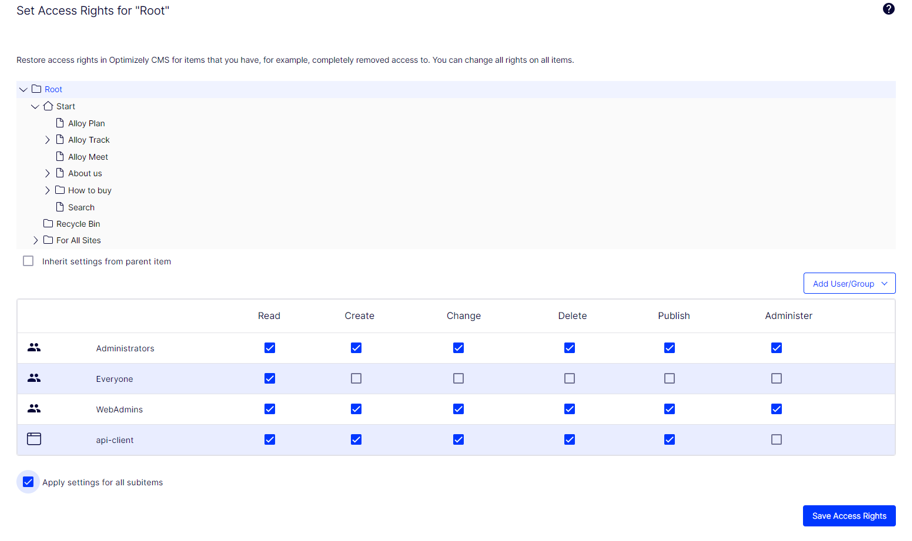Select How to buy in tree
The image size is (912, 541).
click(x=89, y=190)
